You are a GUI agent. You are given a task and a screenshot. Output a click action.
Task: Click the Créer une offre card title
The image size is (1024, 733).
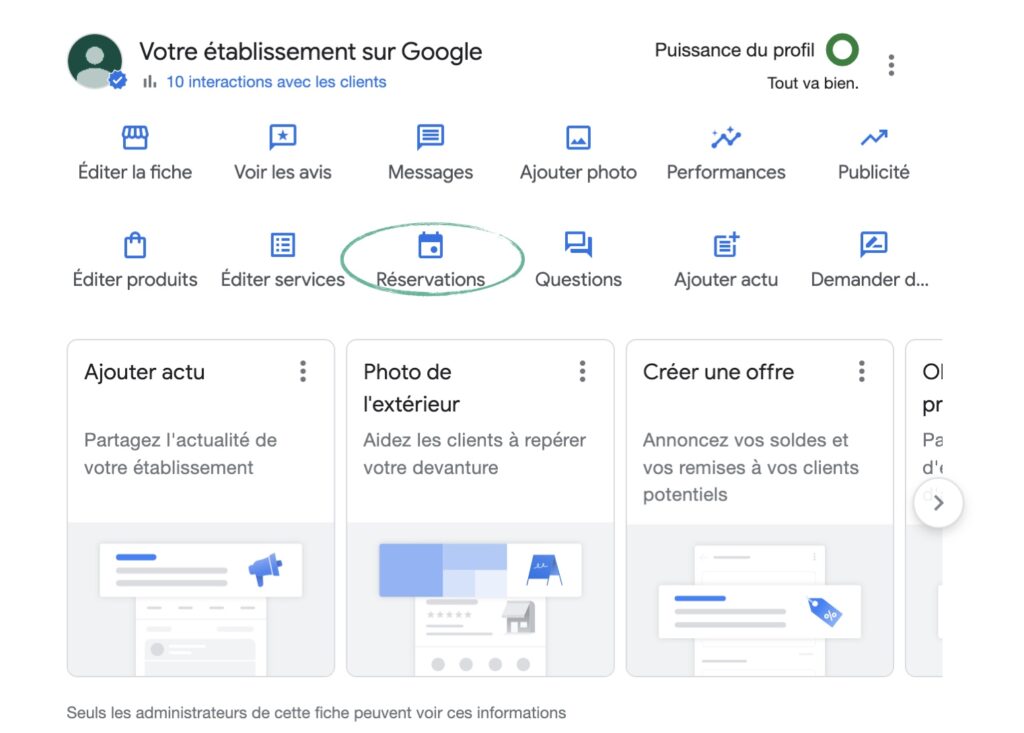[718, 372]
